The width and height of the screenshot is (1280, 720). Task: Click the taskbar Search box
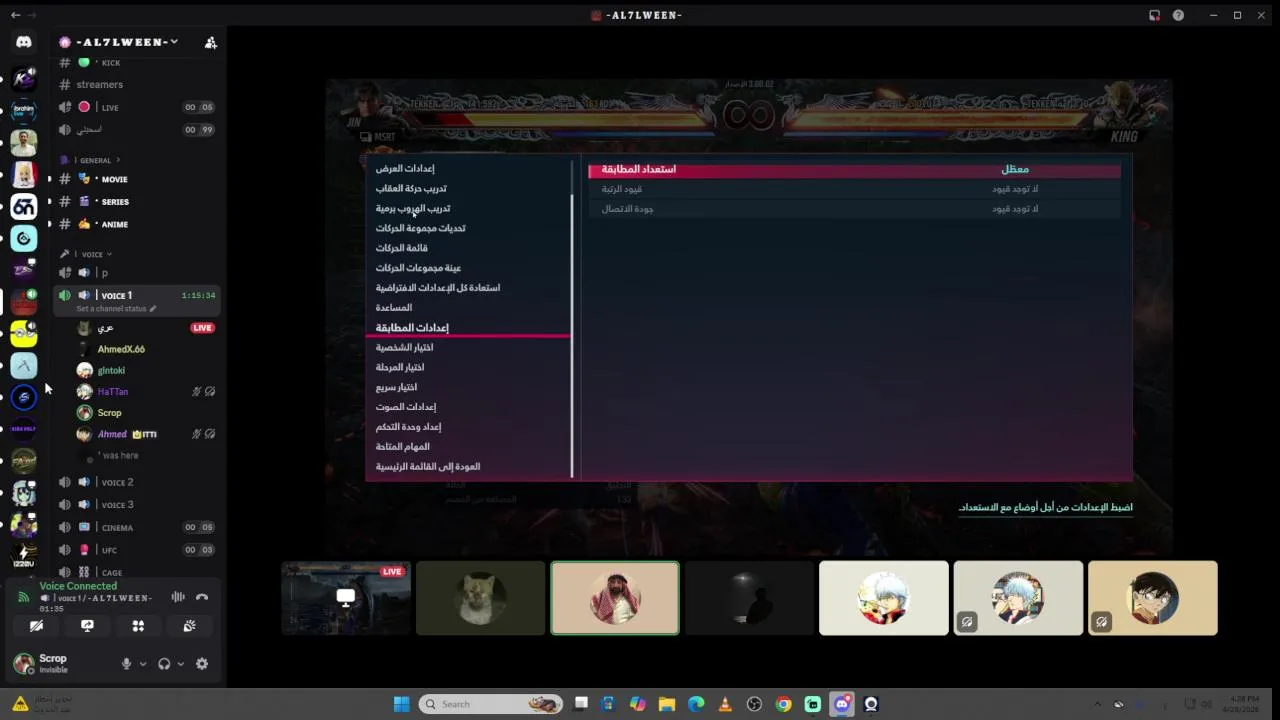490,704
